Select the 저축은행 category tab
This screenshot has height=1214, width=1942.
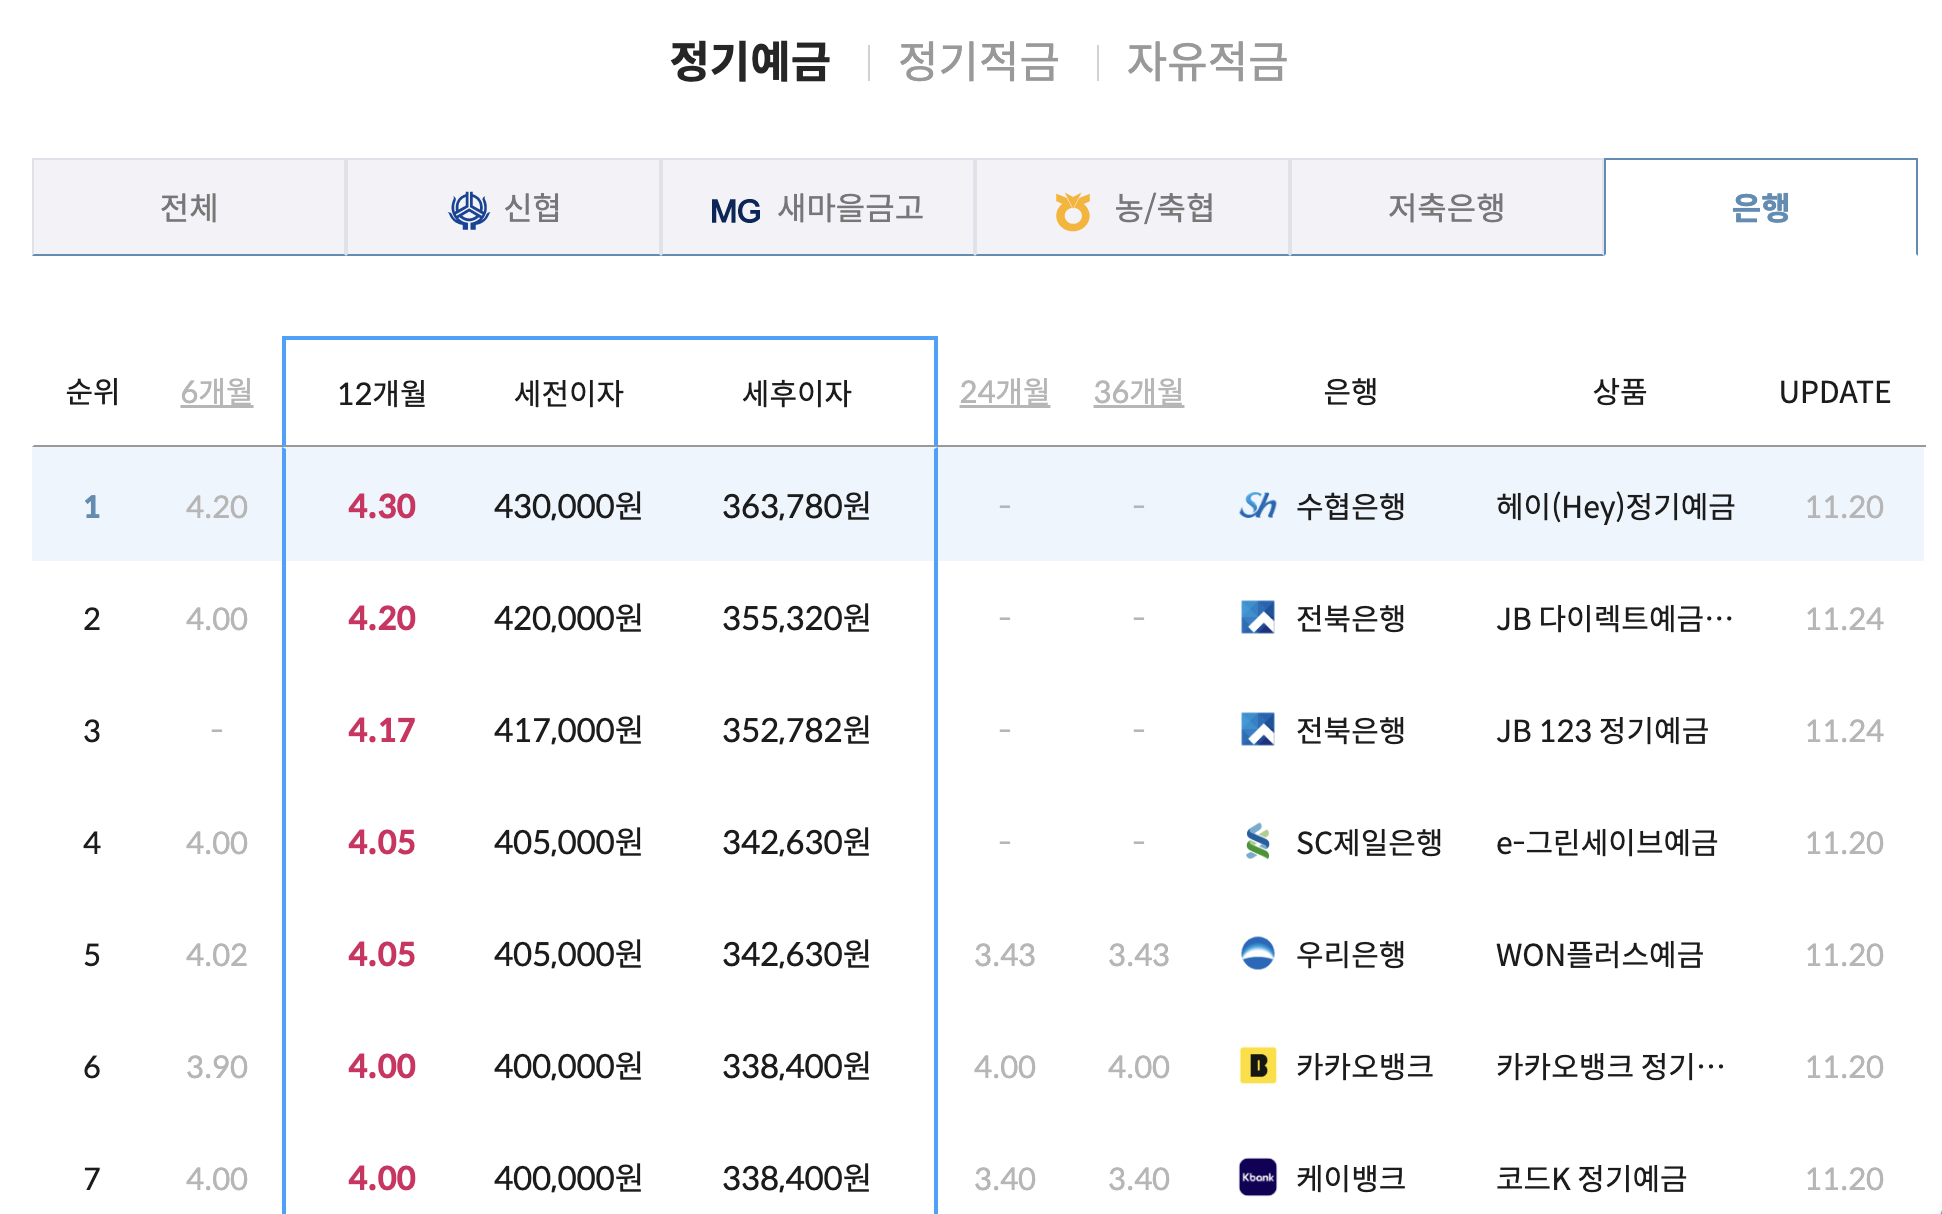1446,208
